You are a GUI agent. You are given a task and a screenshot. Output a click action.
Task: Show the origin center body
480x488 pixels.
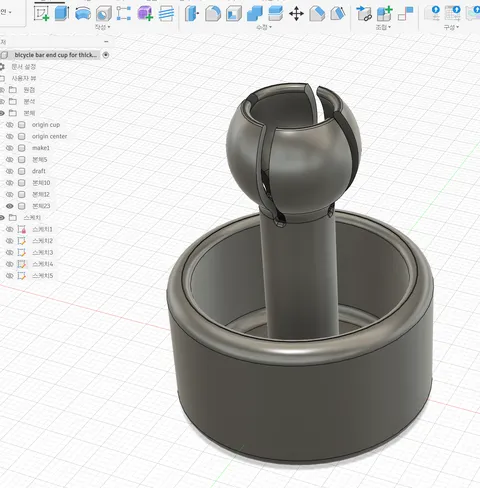[x=10, y=136]
